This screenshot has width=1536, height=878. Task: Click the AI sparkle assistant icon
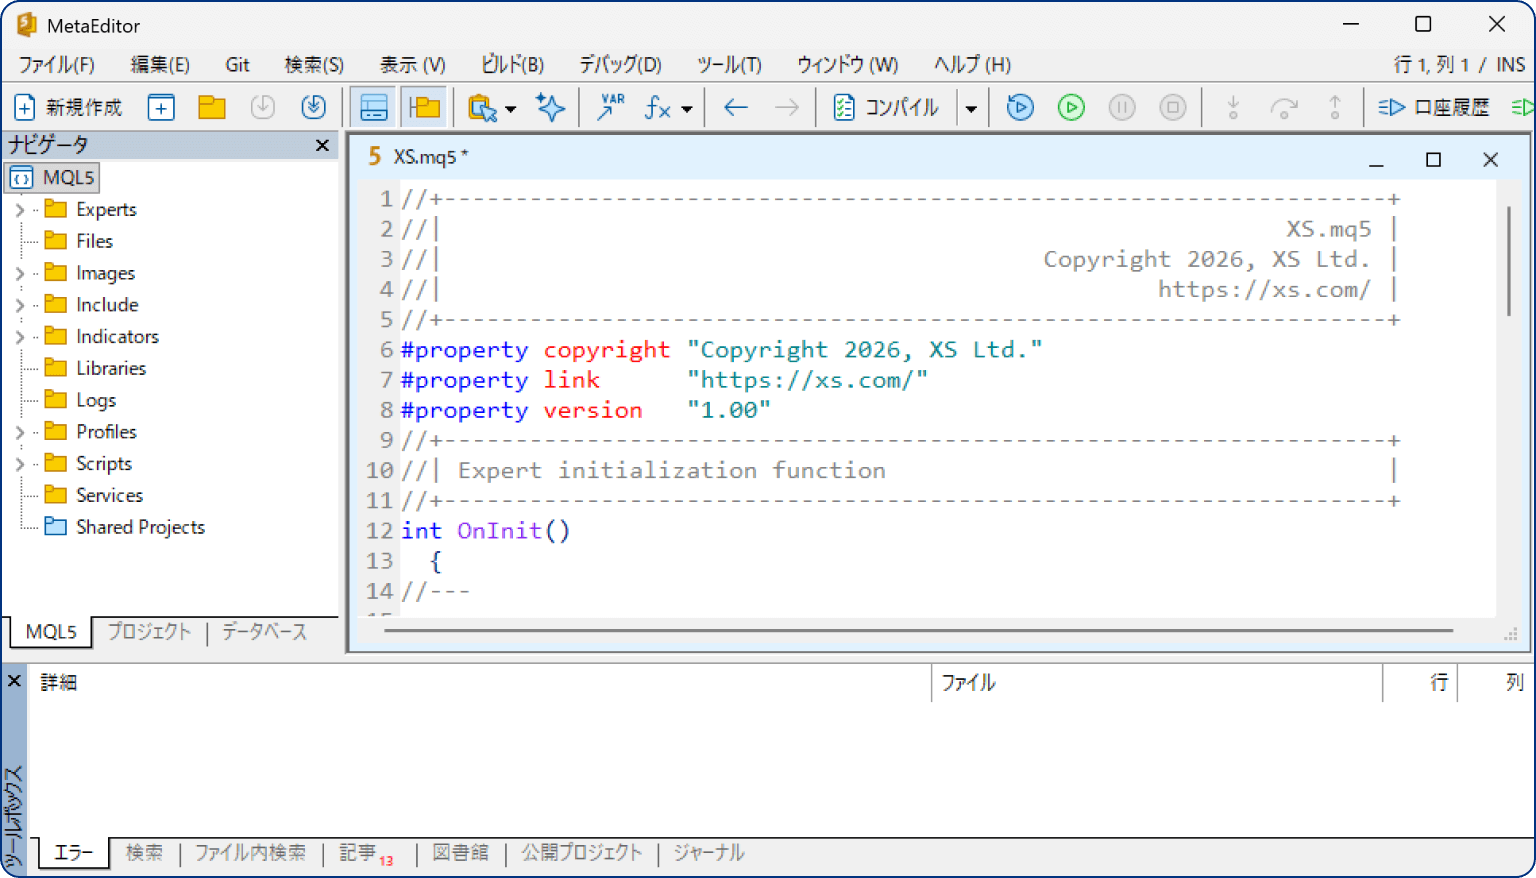(x=550, y=107)
